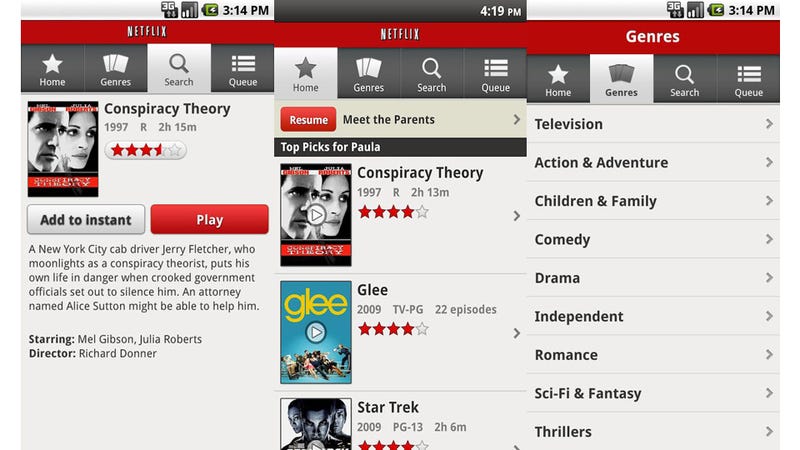Expand Sci-Fi & Fantasy genre chevron
The height and width of the screenshot is (450, 800).
click(x=769, y=393)
